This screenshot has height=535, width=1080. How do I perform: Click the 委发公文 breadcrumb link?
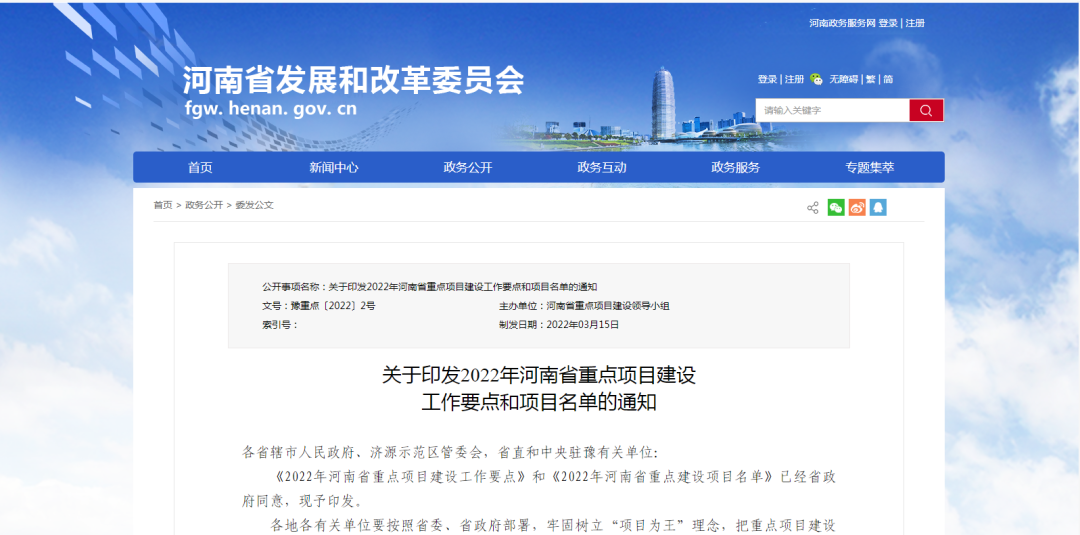pyautogui.click(x=254, y=205)
